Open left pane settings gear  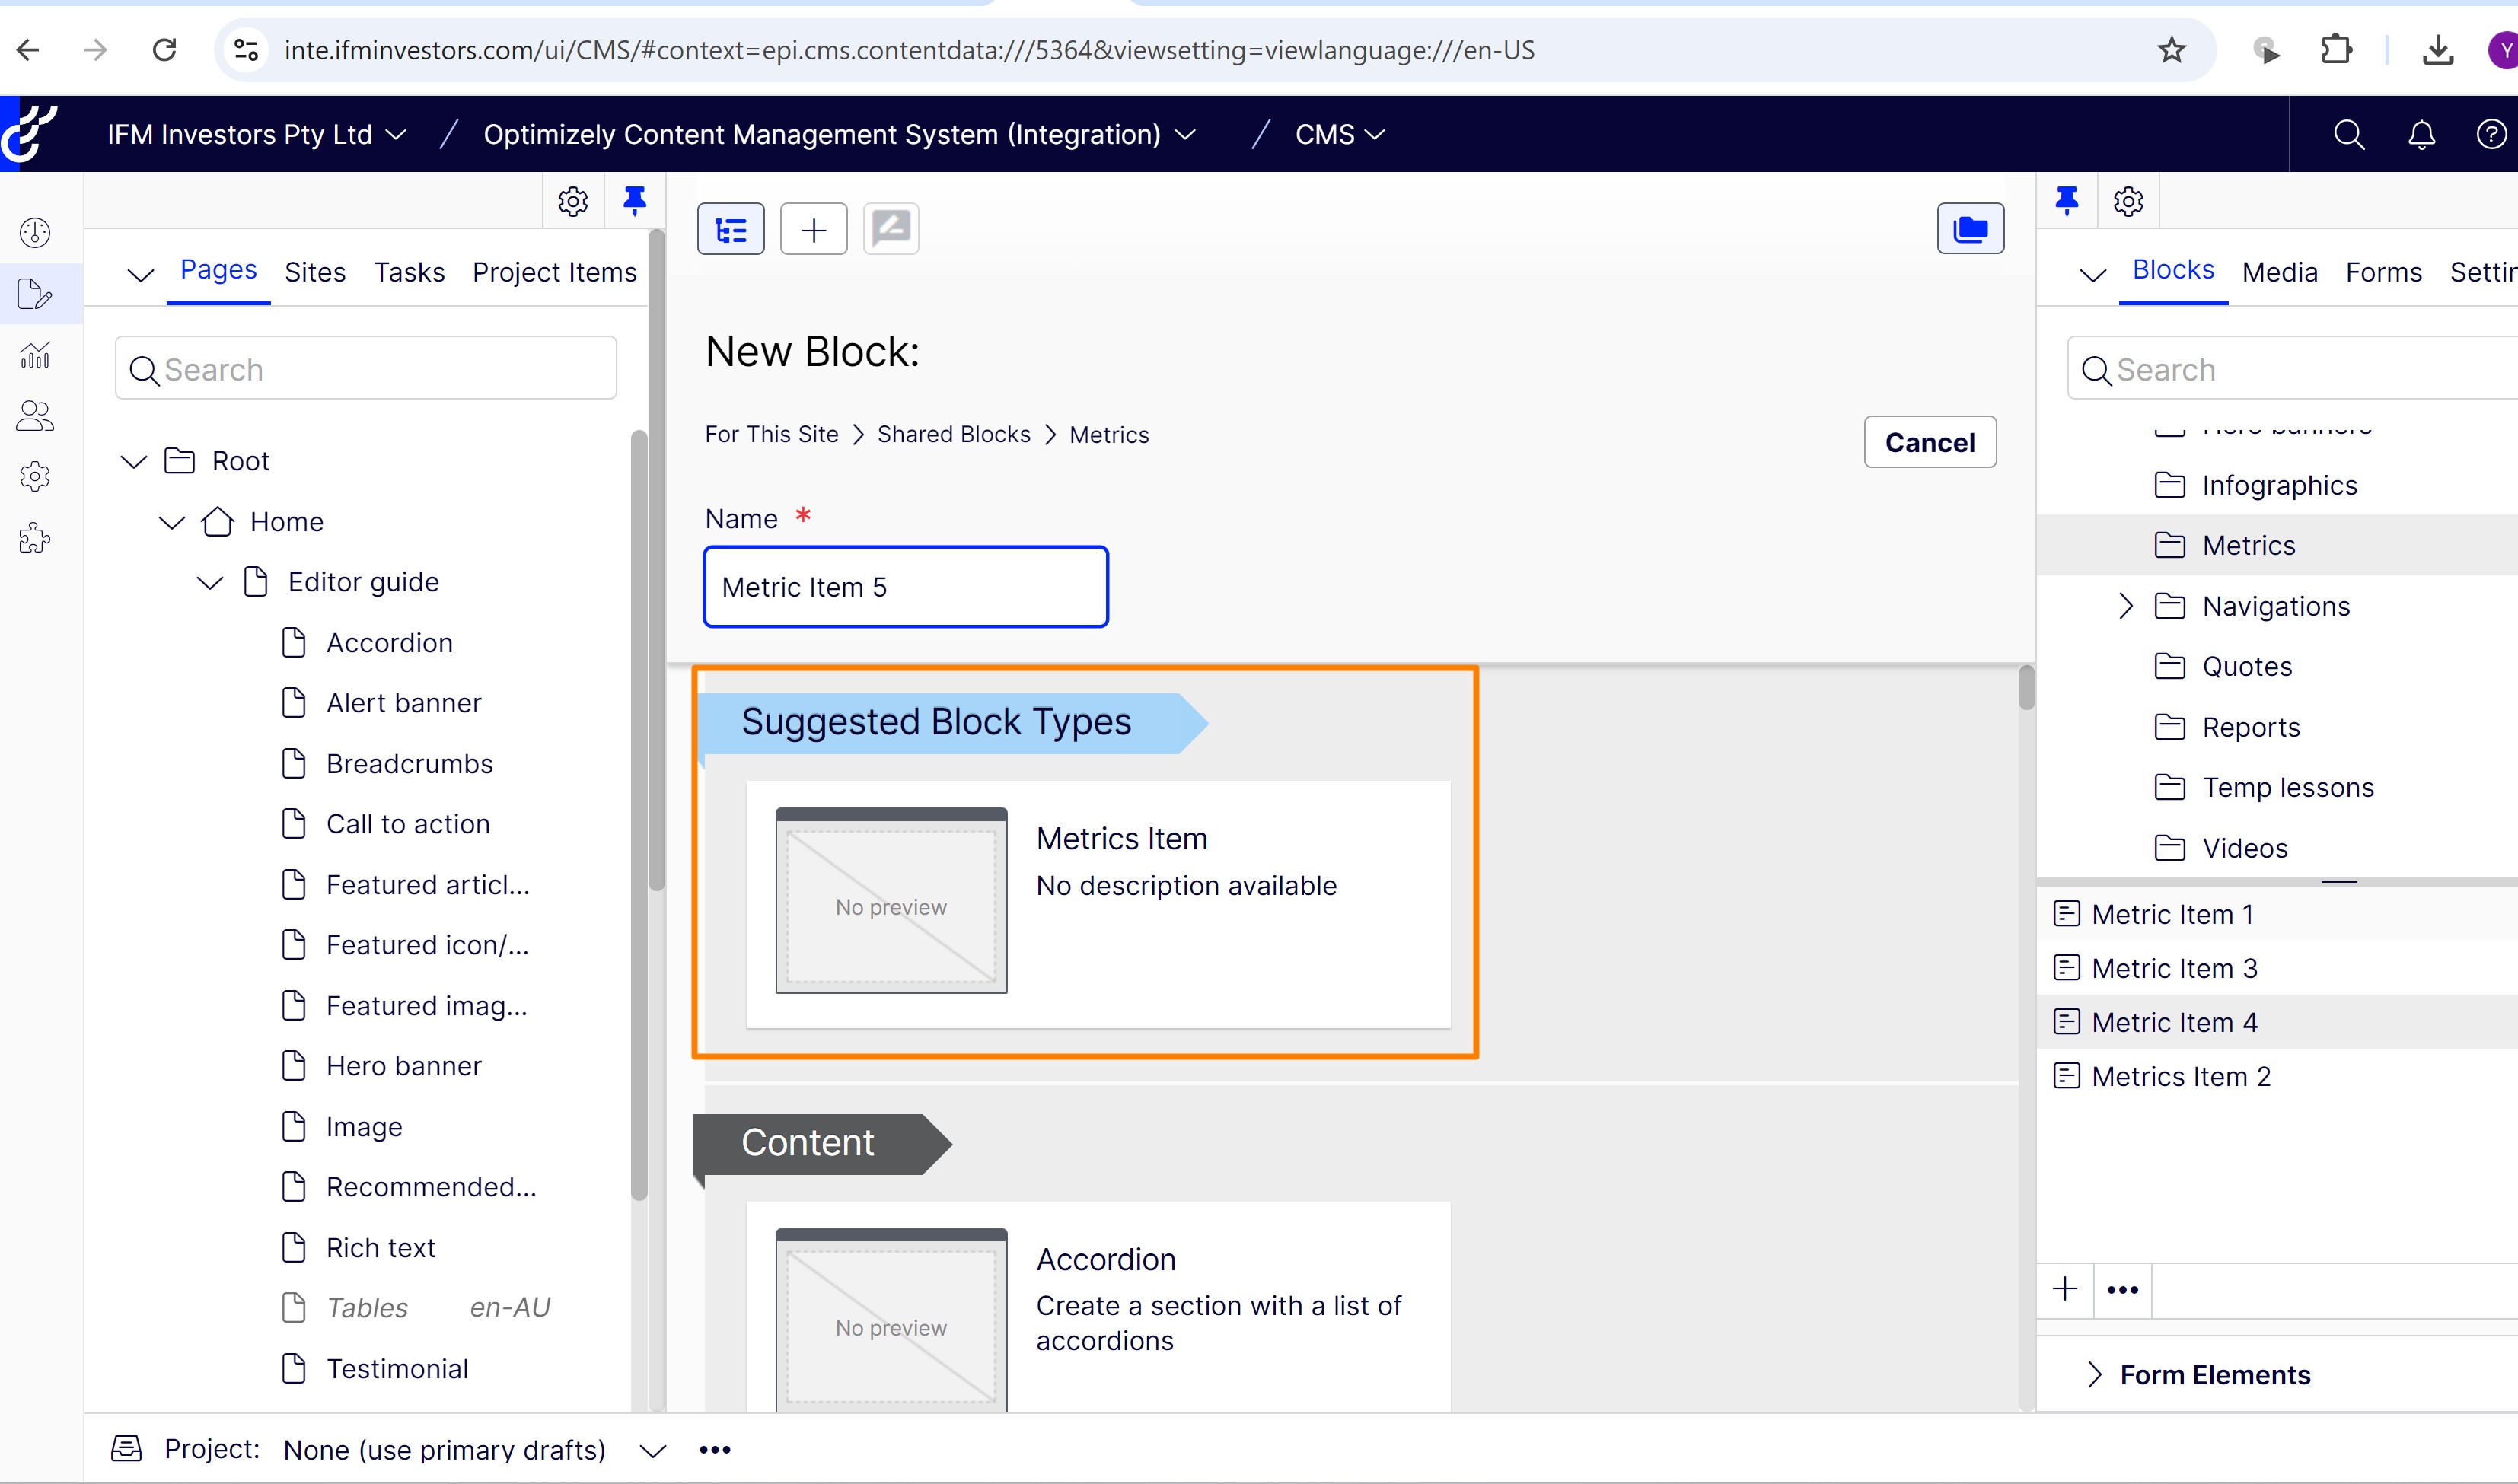(572, 201)
